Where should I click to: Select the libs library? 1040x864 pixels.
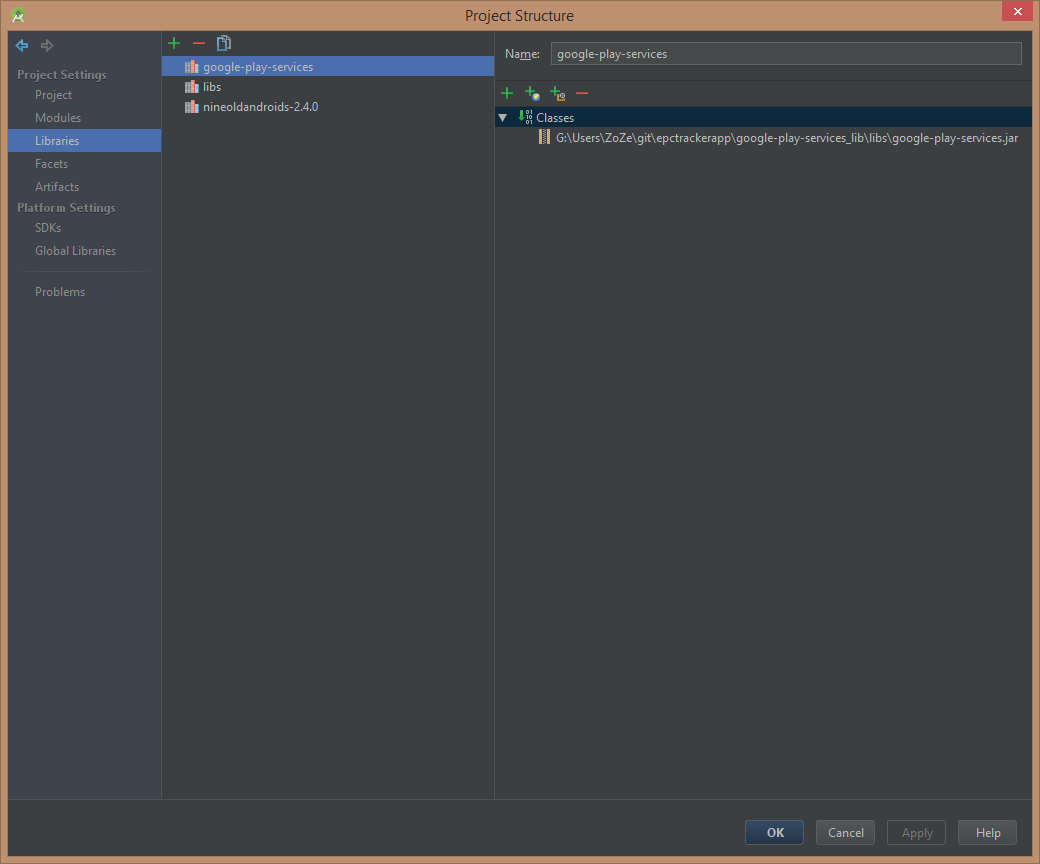tap(212, 87)
